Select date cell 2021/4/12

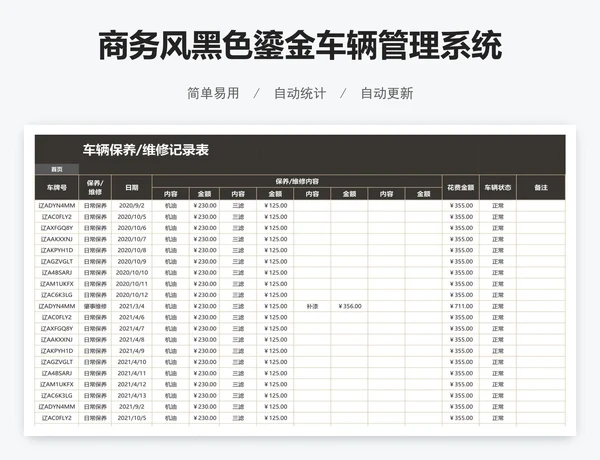[132, 384]
